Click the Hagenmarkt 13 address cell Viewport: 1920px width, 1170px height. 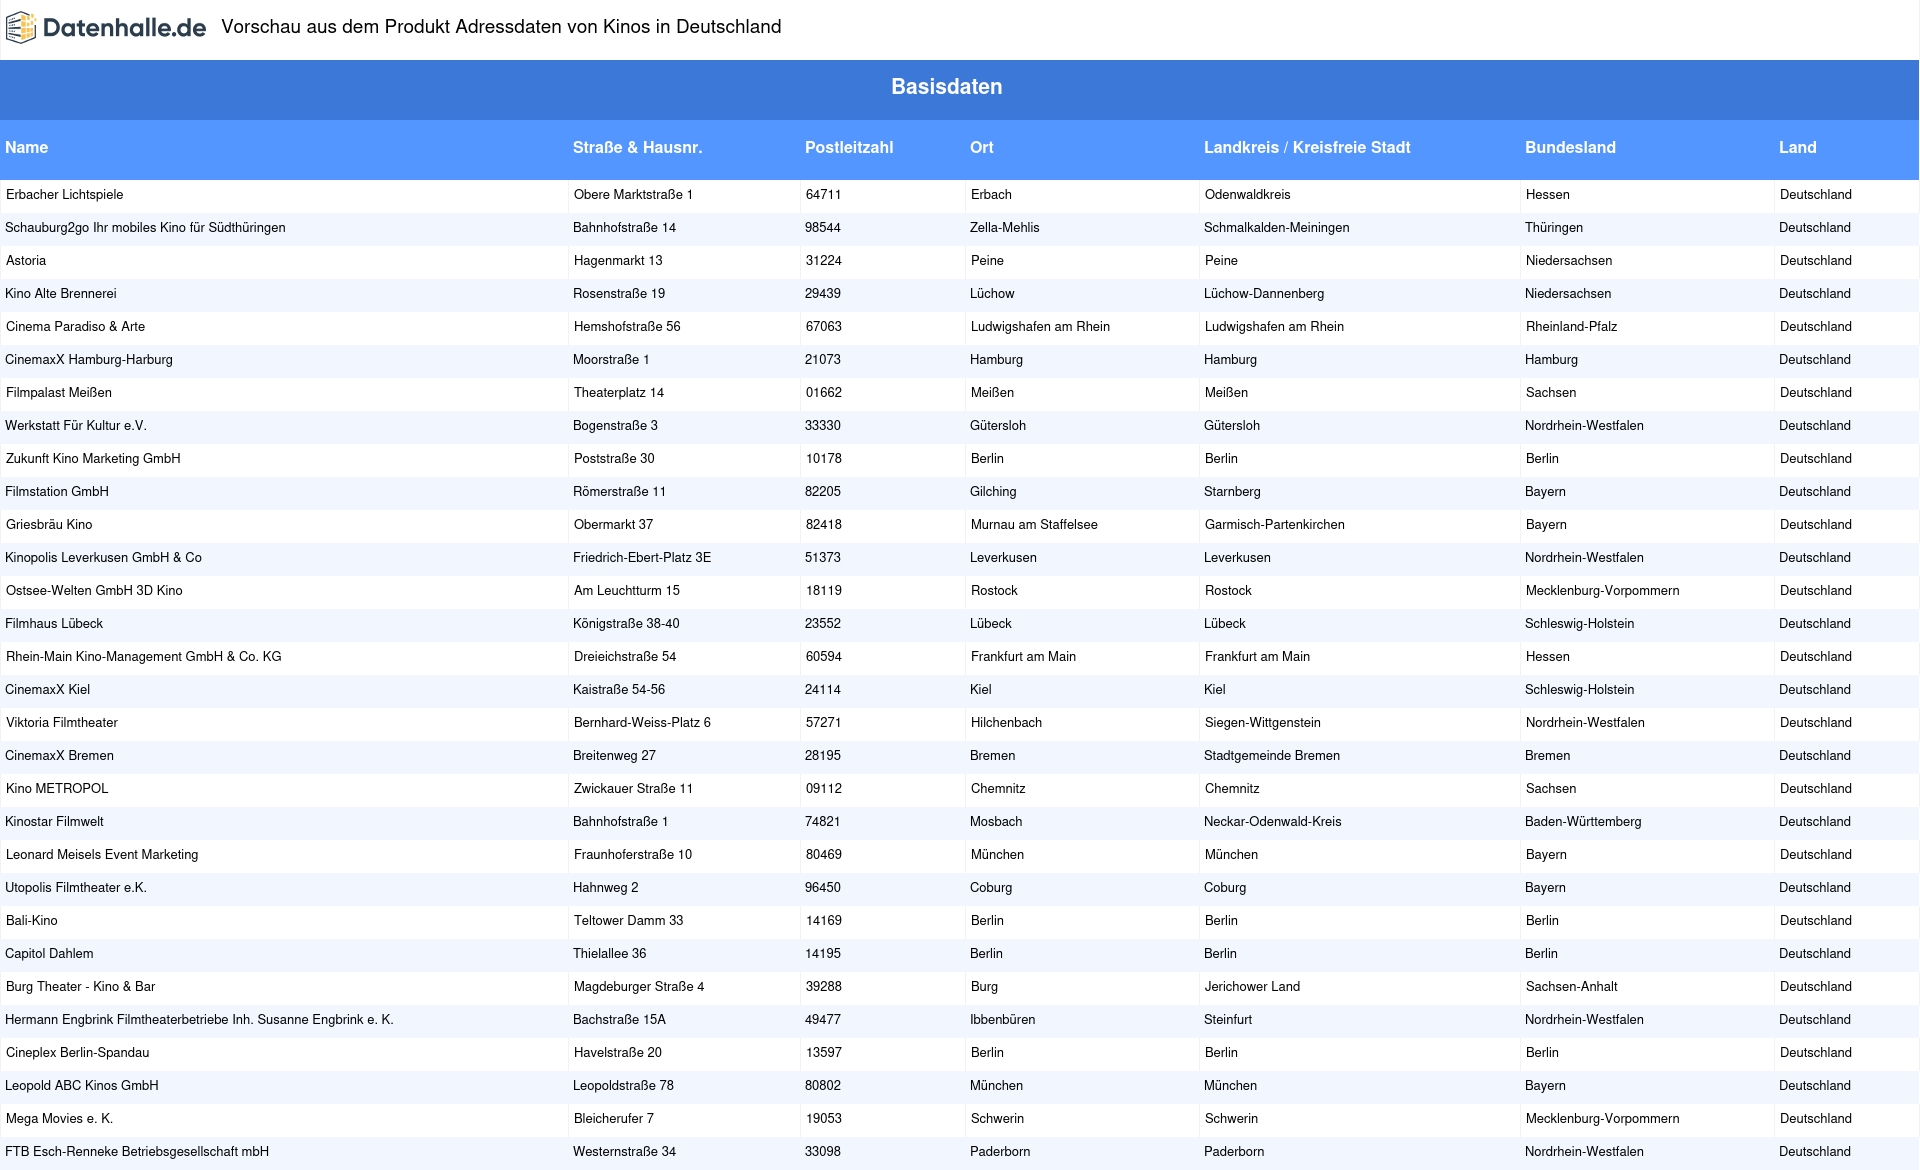pyautogui.click(x=618, y=261)
